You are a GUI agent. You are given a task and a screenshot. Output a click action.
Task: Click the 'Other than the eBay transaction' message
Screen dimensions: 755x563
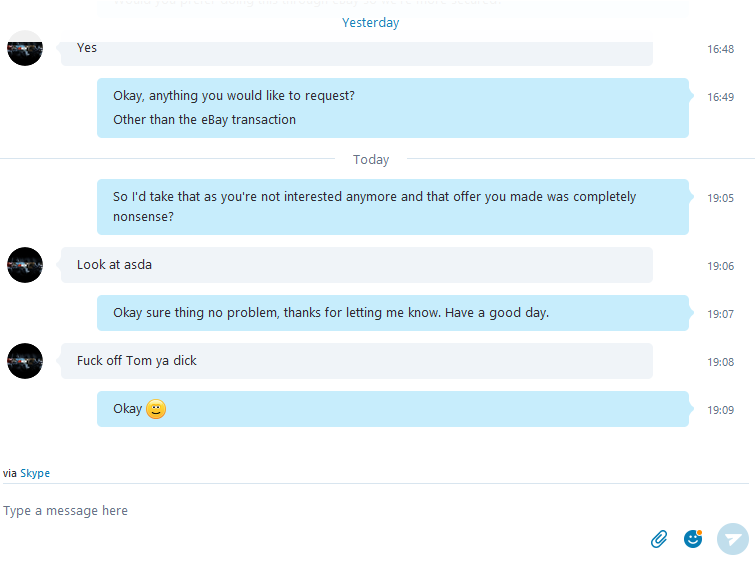(205, 119)
